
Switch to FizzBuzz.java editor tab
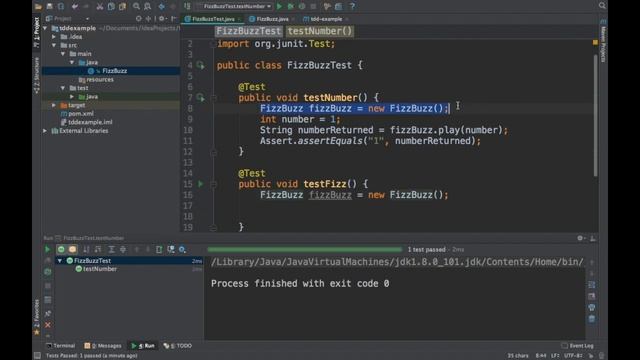click(x=272, y=19)
